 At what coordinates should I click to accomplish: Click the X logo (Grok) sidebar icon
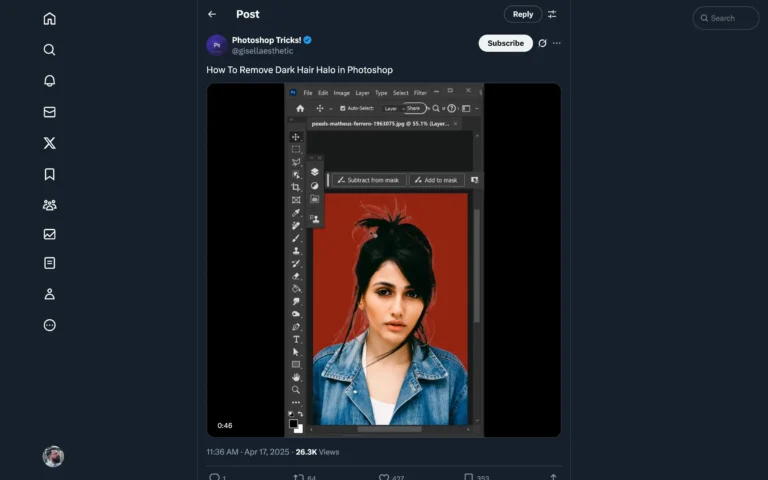coord(49,143)
